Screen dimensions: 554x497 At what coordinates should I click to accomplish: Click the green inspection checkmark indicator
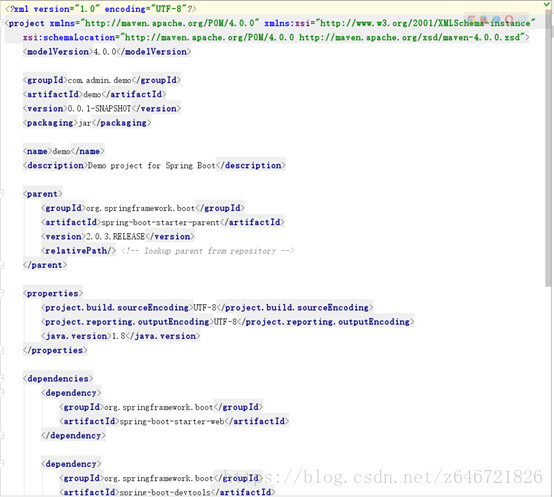(547, 5)
